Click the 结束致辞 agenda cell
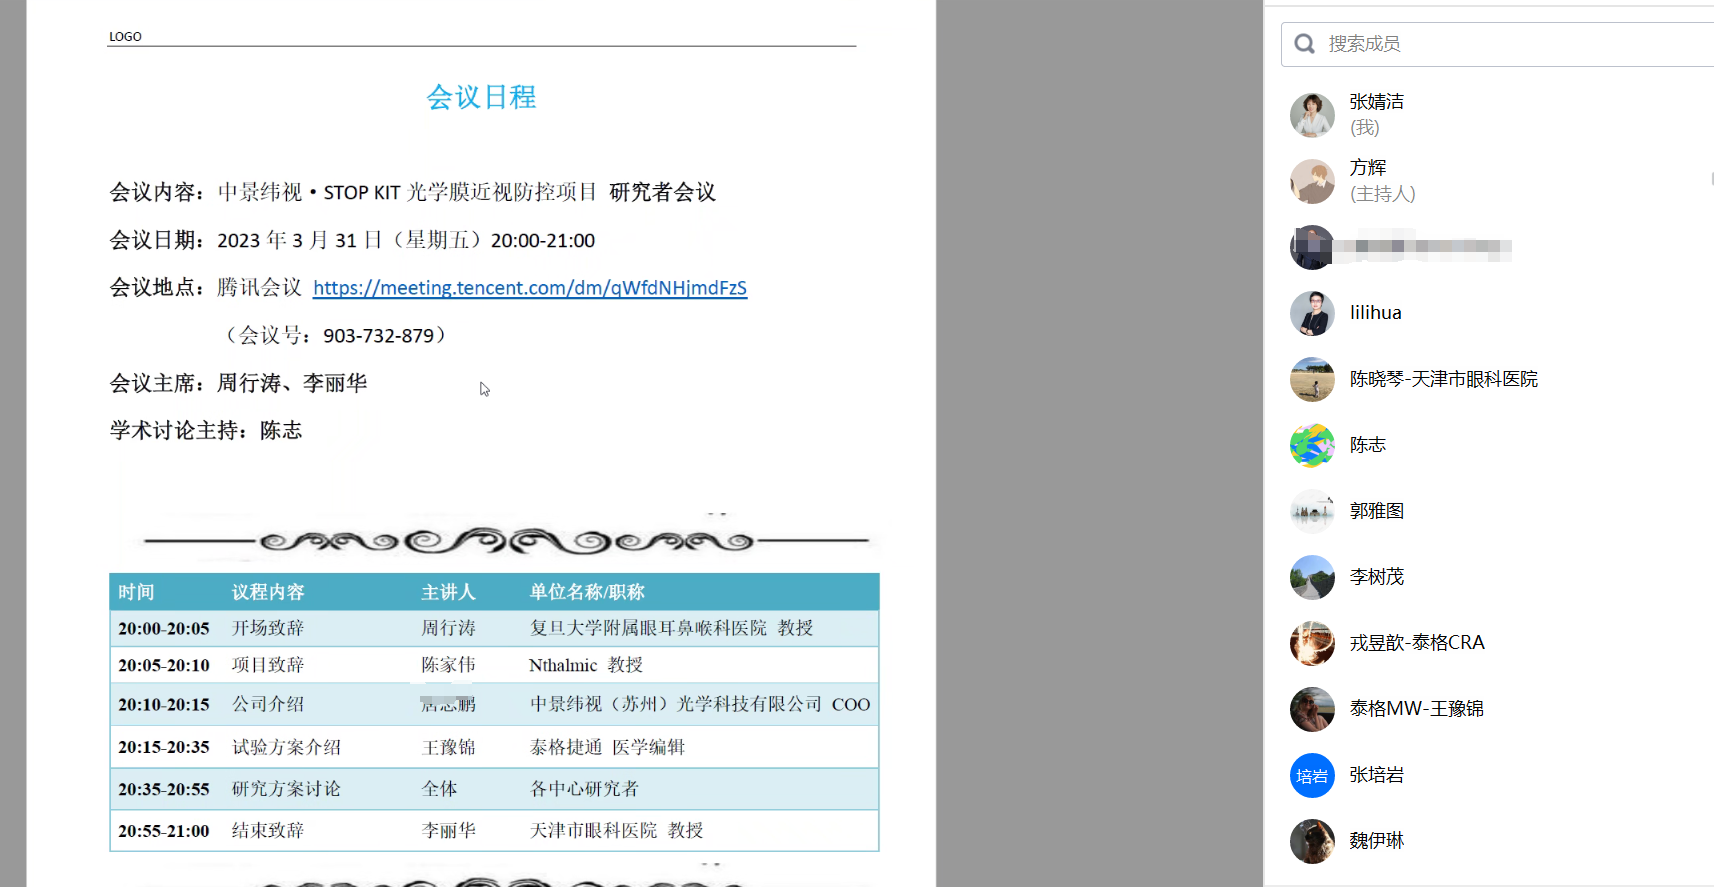The image size is (1714, 887). pos(268,831)
